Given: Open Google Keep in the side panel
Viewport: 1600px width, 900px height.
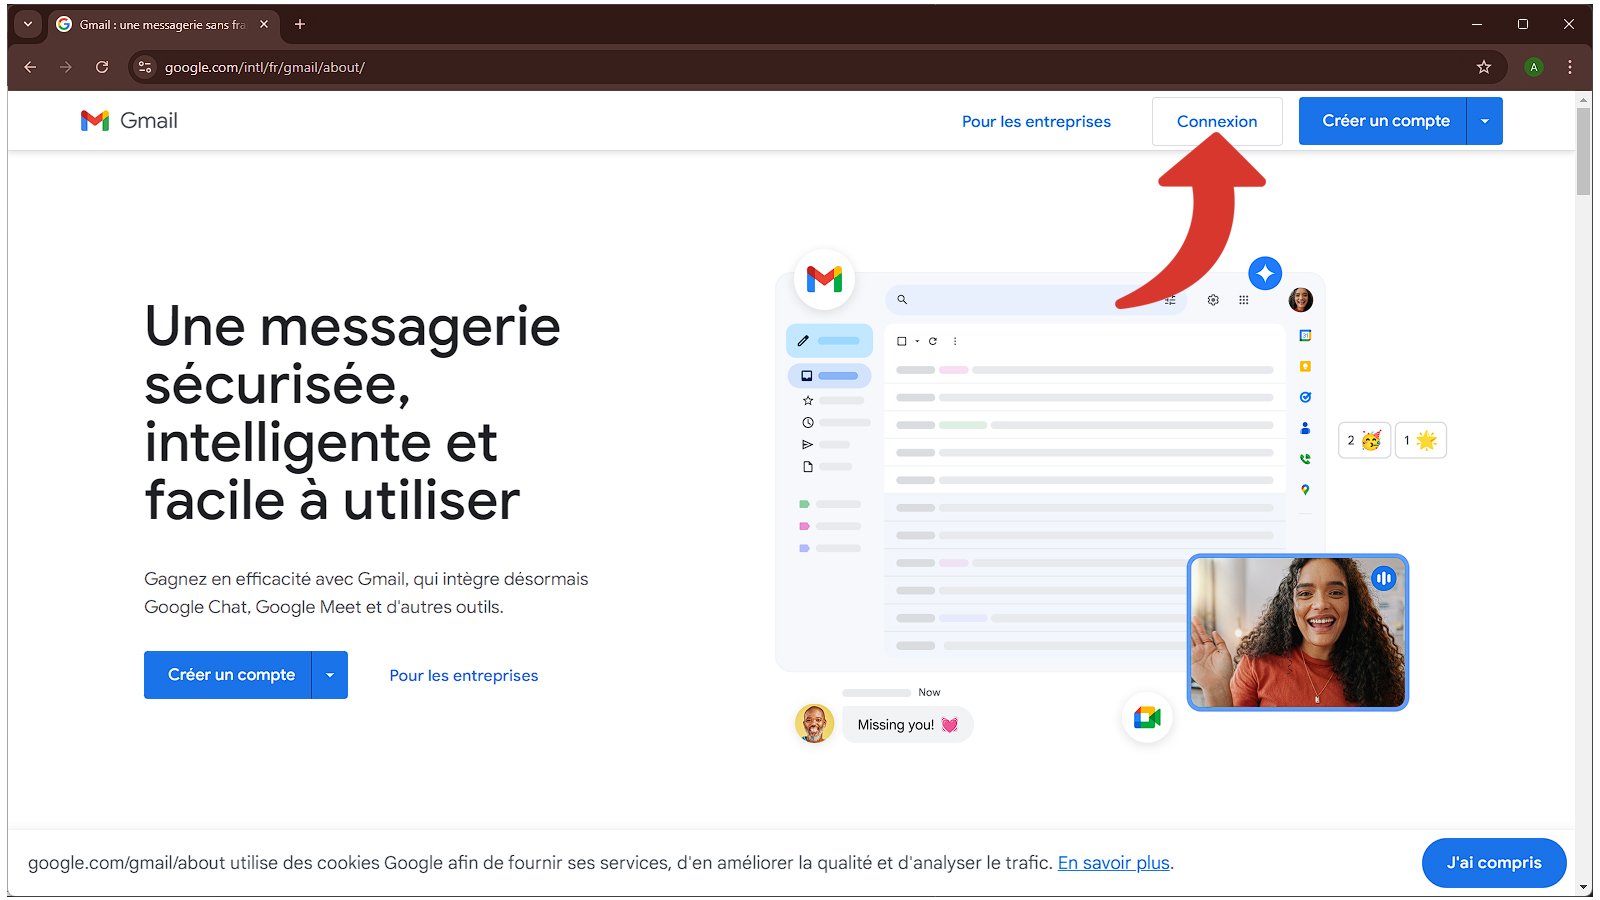Looking at the screenshot, I should click(x=1304, y=366).
